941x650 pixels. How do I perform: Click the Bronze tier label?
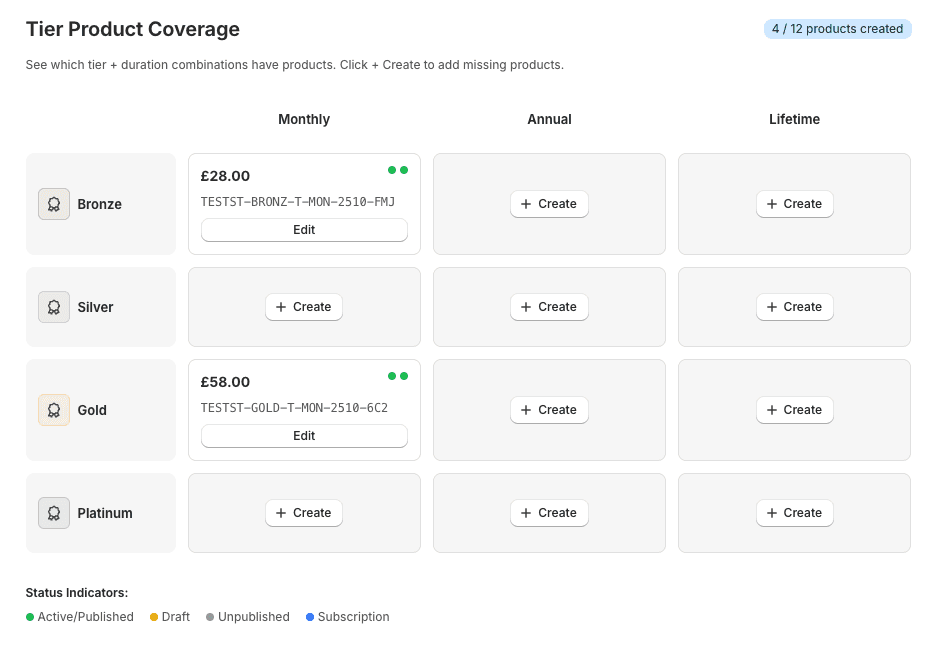100,204
